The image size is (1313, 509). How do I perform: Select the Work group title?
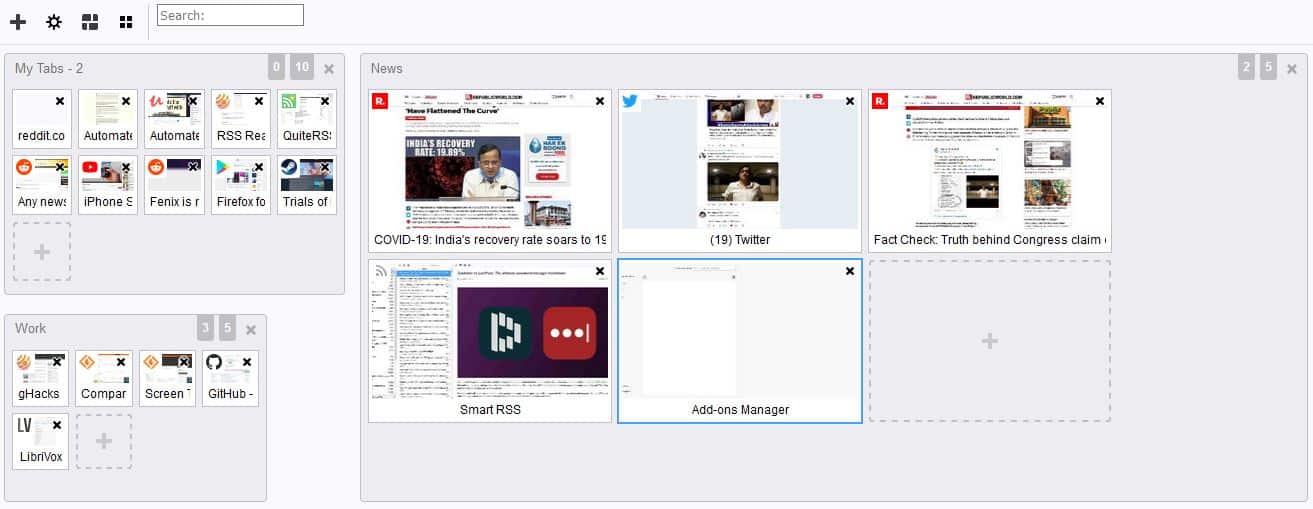click(30, 328)
